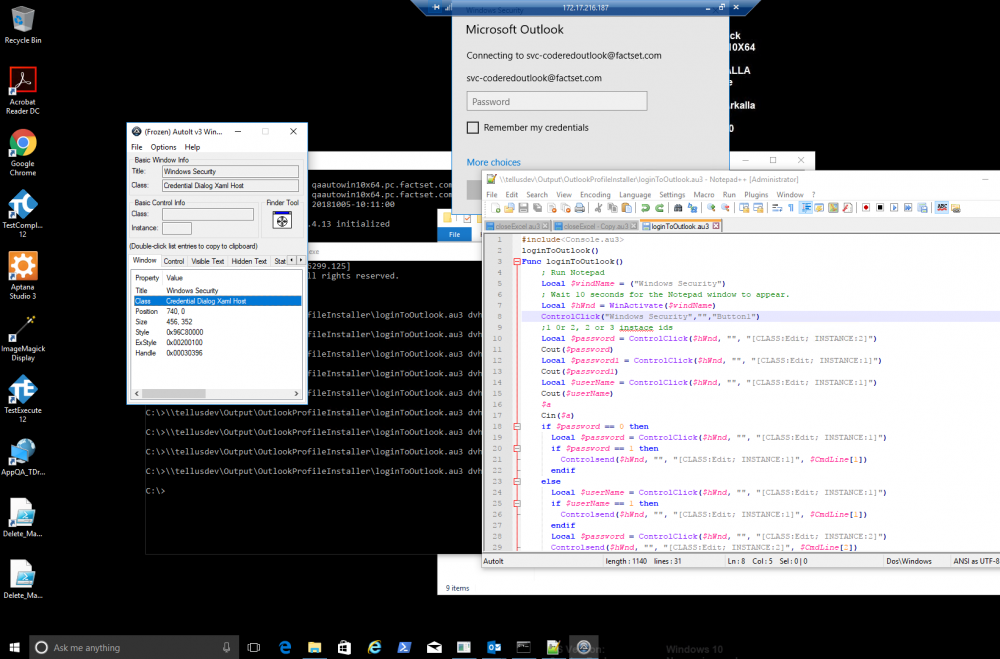Click AutoIt Finder Tool crosshair icon

point(282,221)
